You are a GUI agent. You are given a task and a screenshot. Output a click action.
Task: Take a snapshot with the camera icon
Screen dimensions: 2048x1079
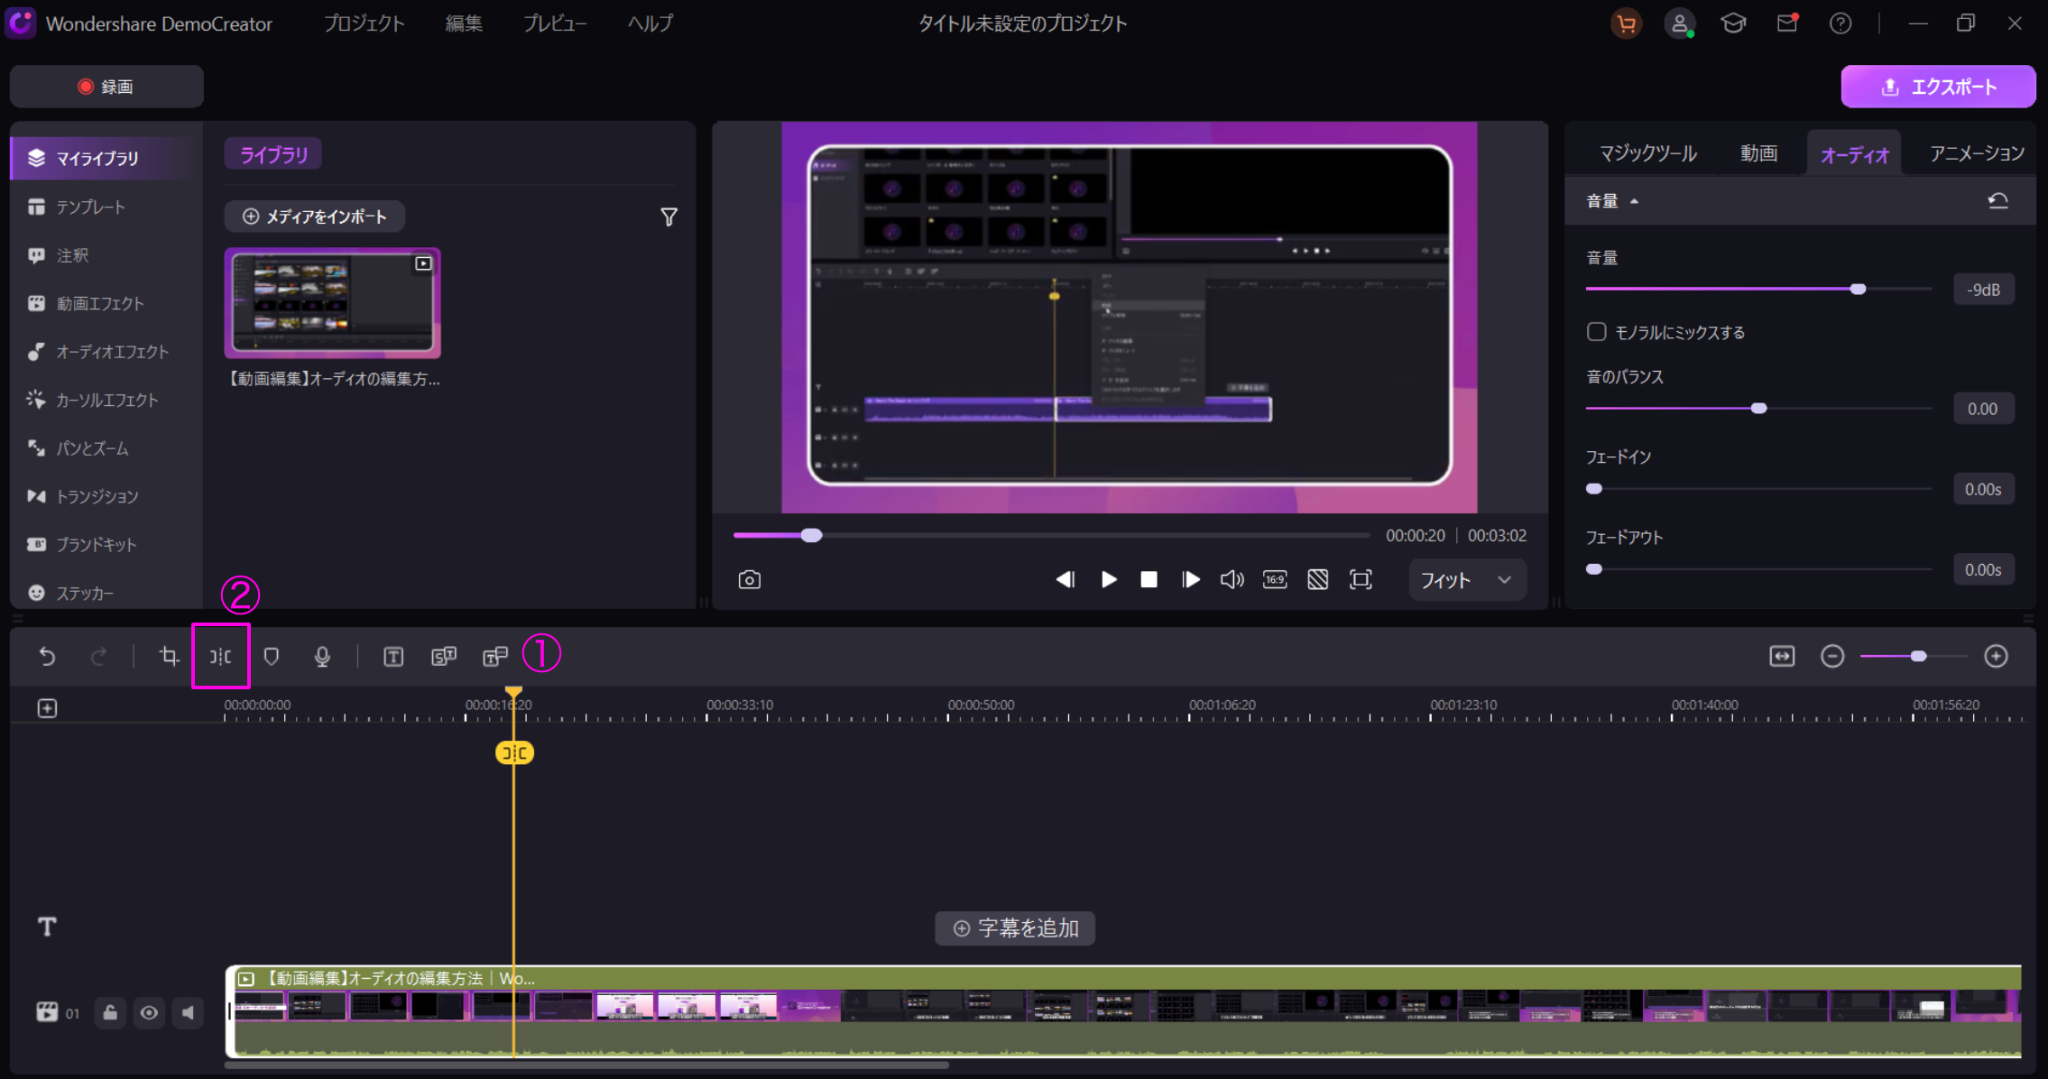click(x=749, y=580)
